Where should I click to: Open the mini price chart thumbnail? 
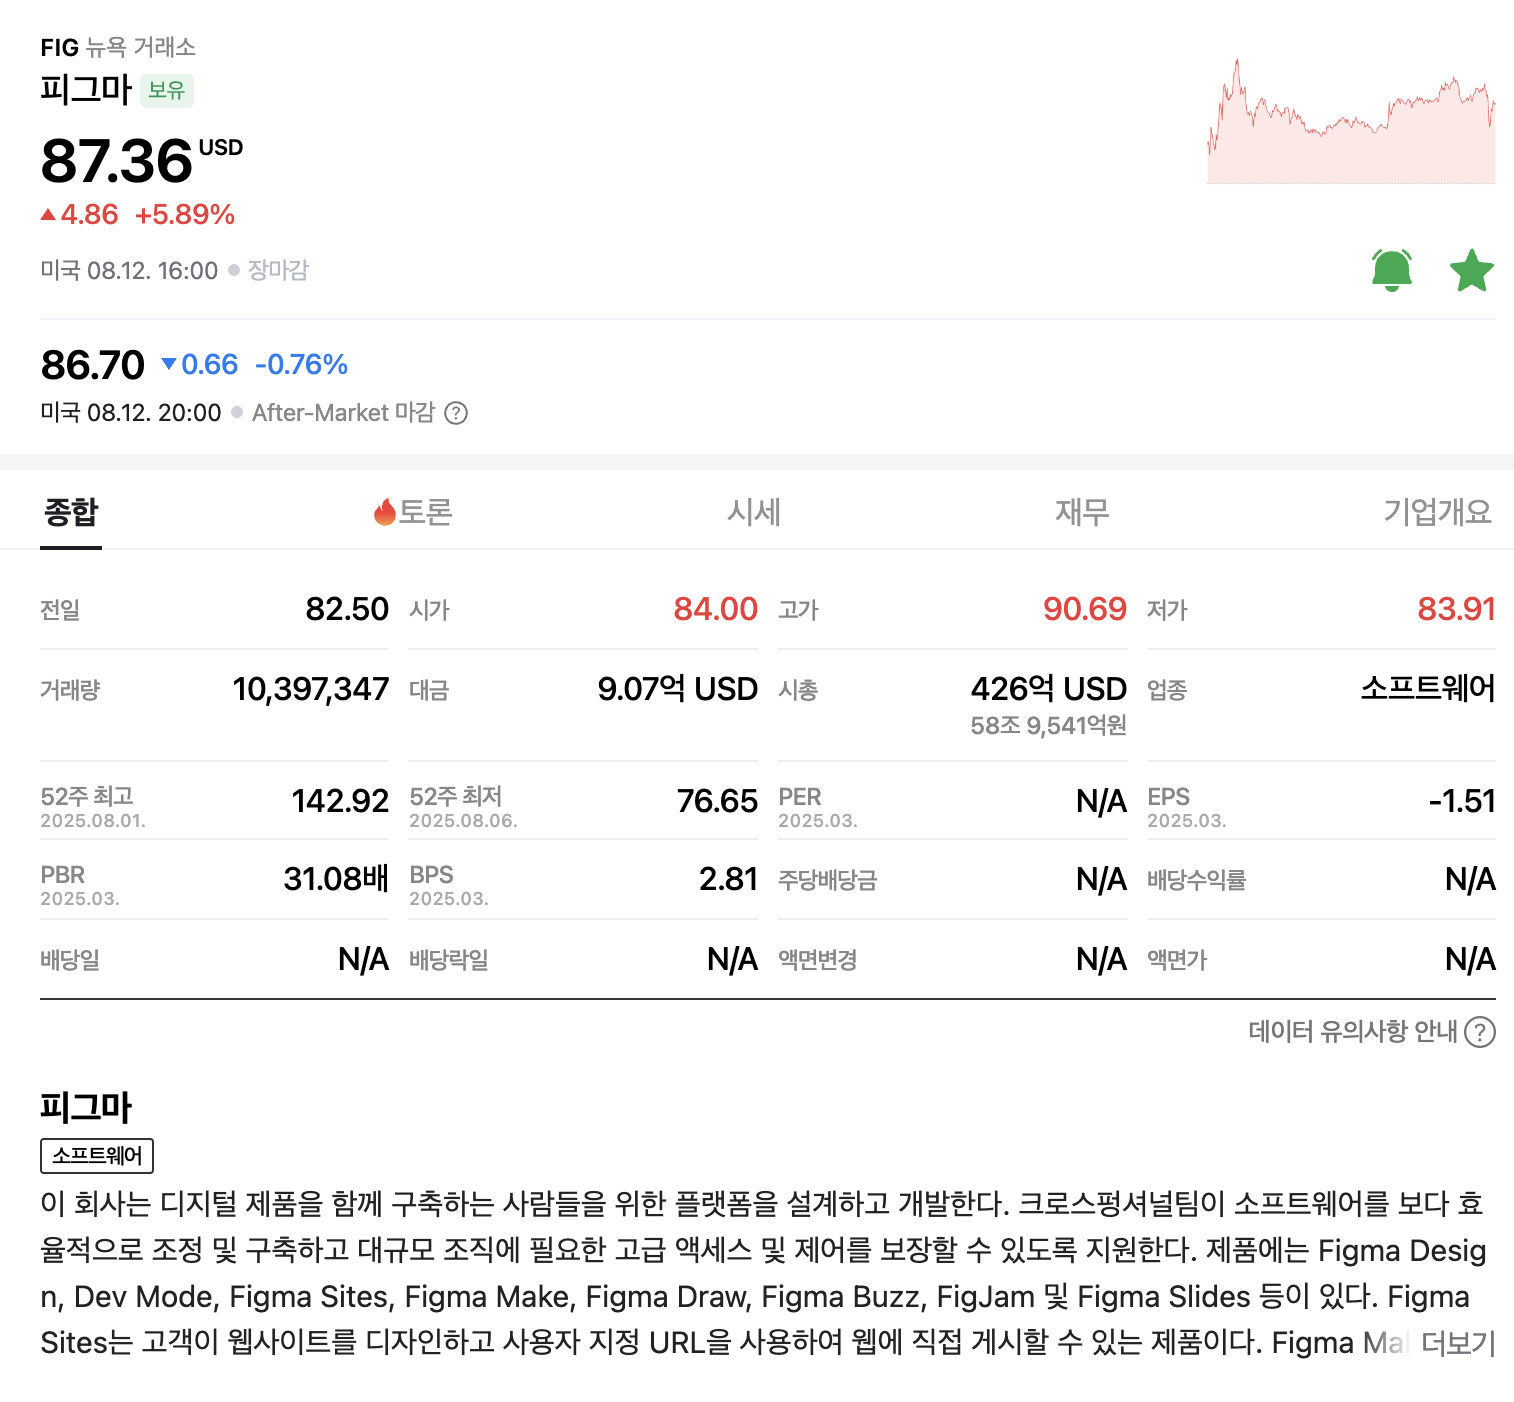[x=1351, y=121]
